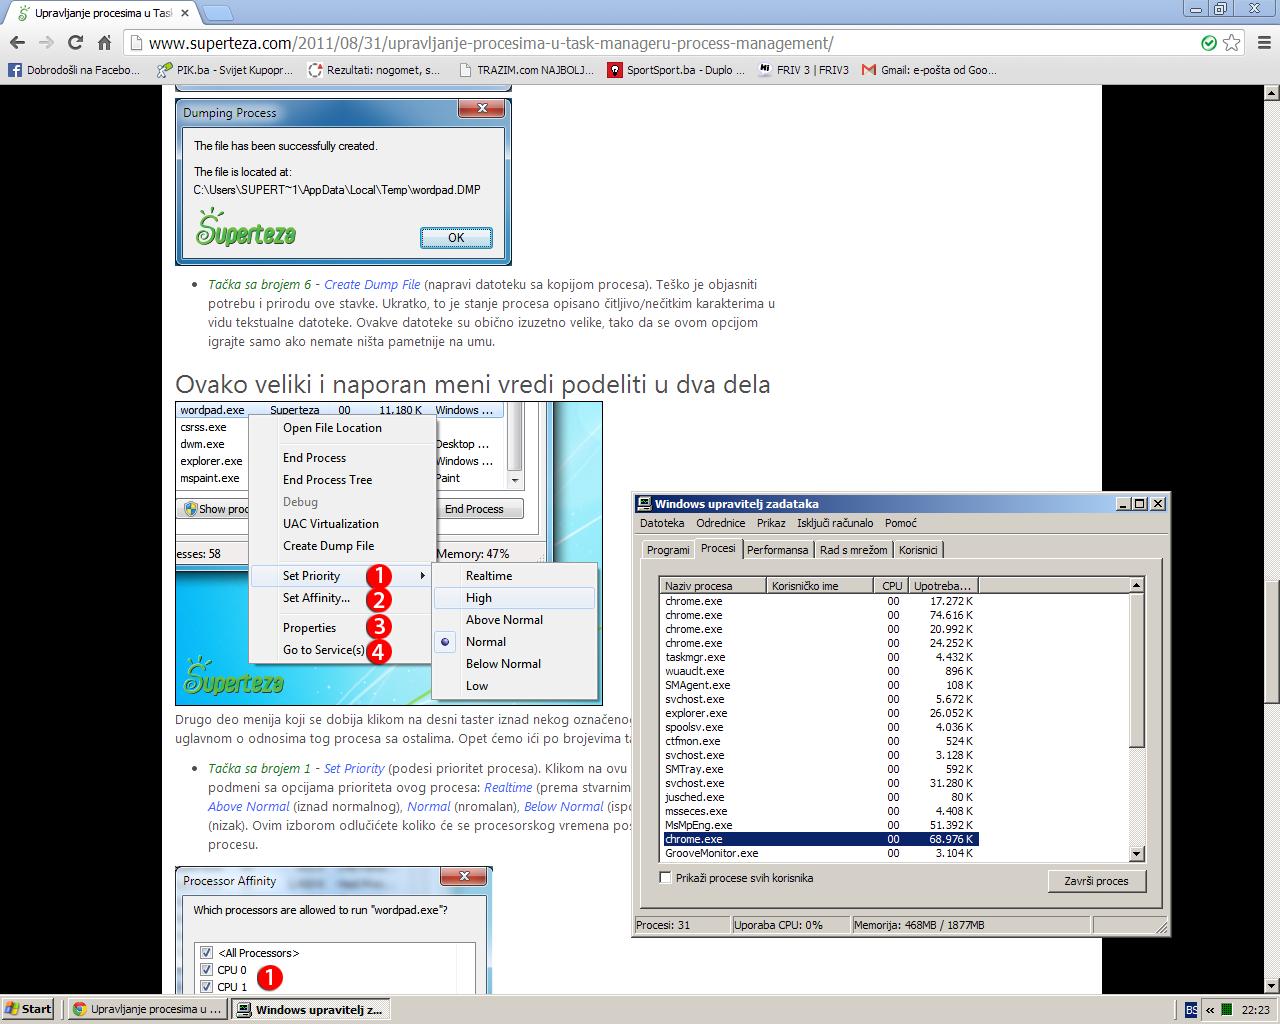Open the Rezultati: nogomet bookmark
The image size is (1280, 1024).
tap(374, 70)
